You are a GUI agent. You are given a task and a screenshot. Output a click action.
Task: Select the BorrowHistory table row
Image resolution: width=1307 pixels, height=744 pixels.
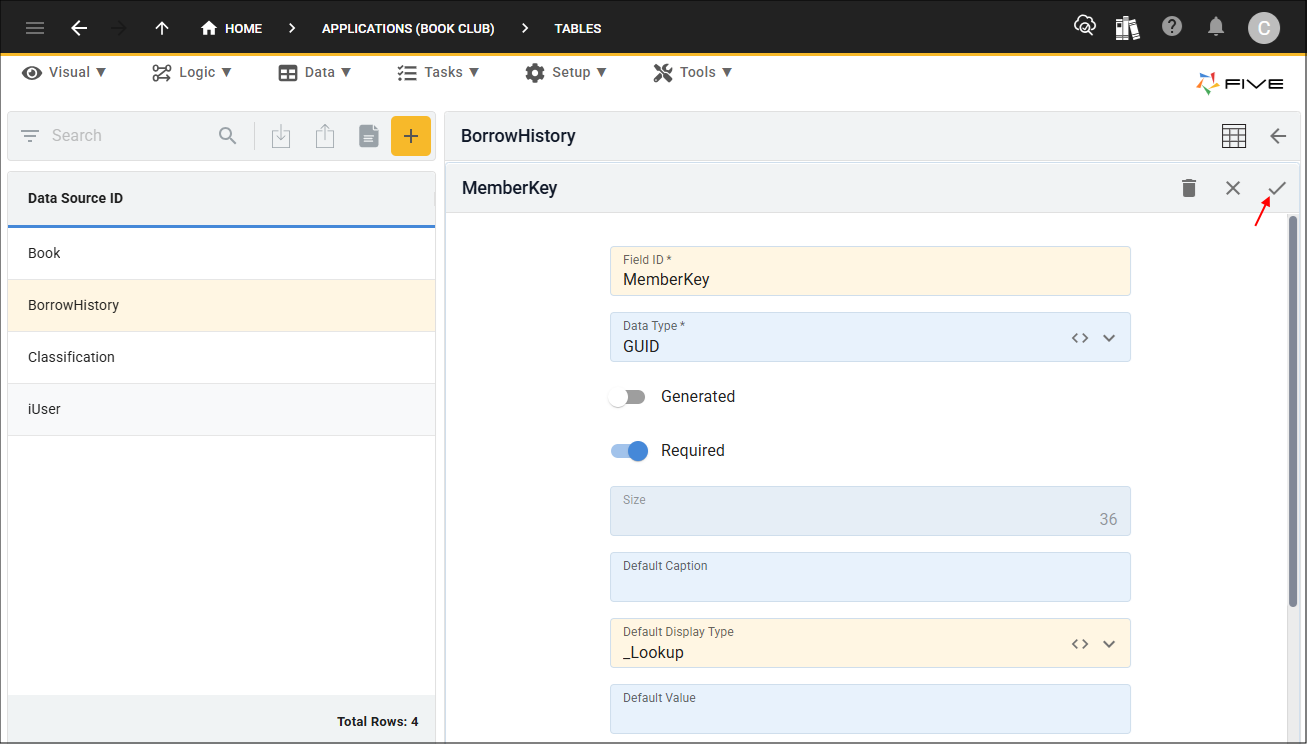[221, 305]
